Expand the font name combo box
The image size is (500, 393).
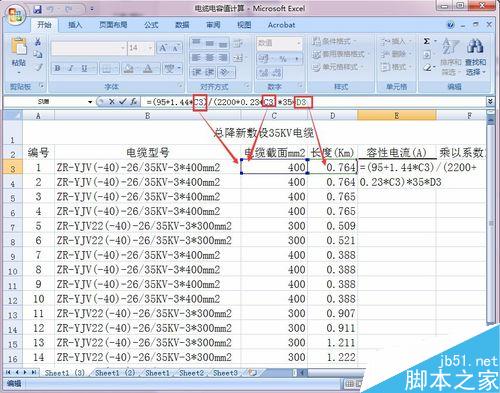(x=123, y=48)
